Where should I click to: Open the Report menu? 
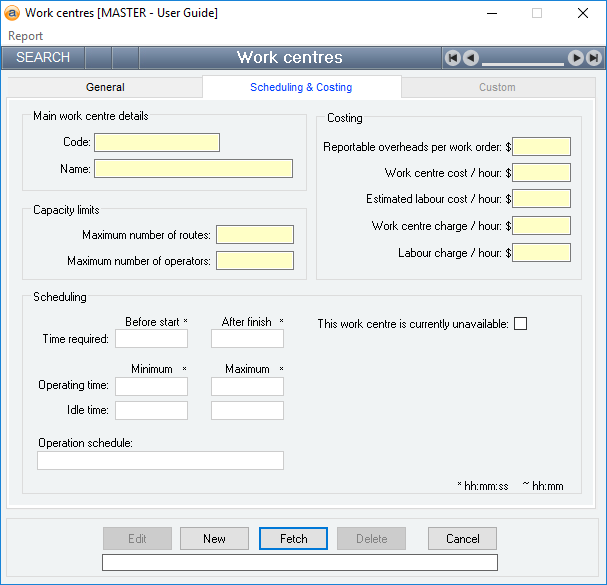point(26,36)
